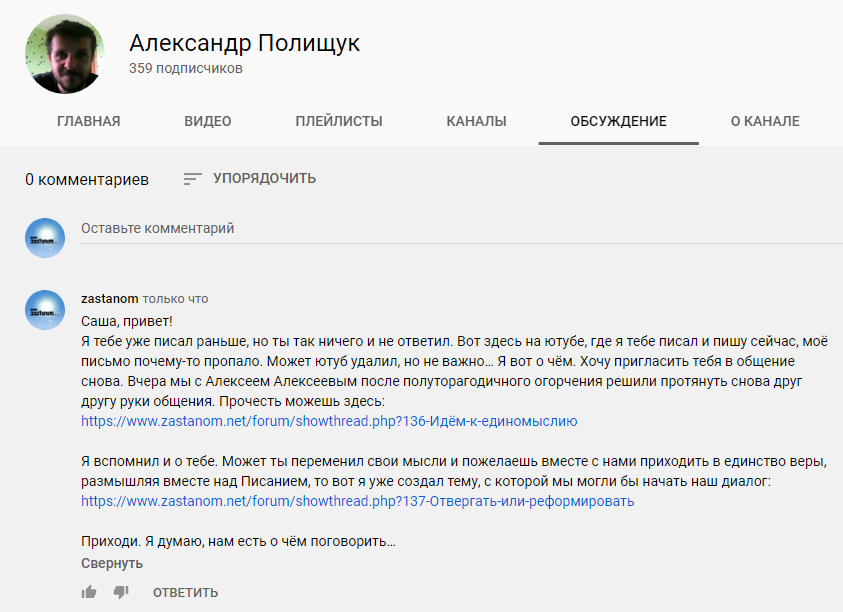
Task: Switch to the ГЛАВНАЯ tab
Action: click(x=89, y=121)
